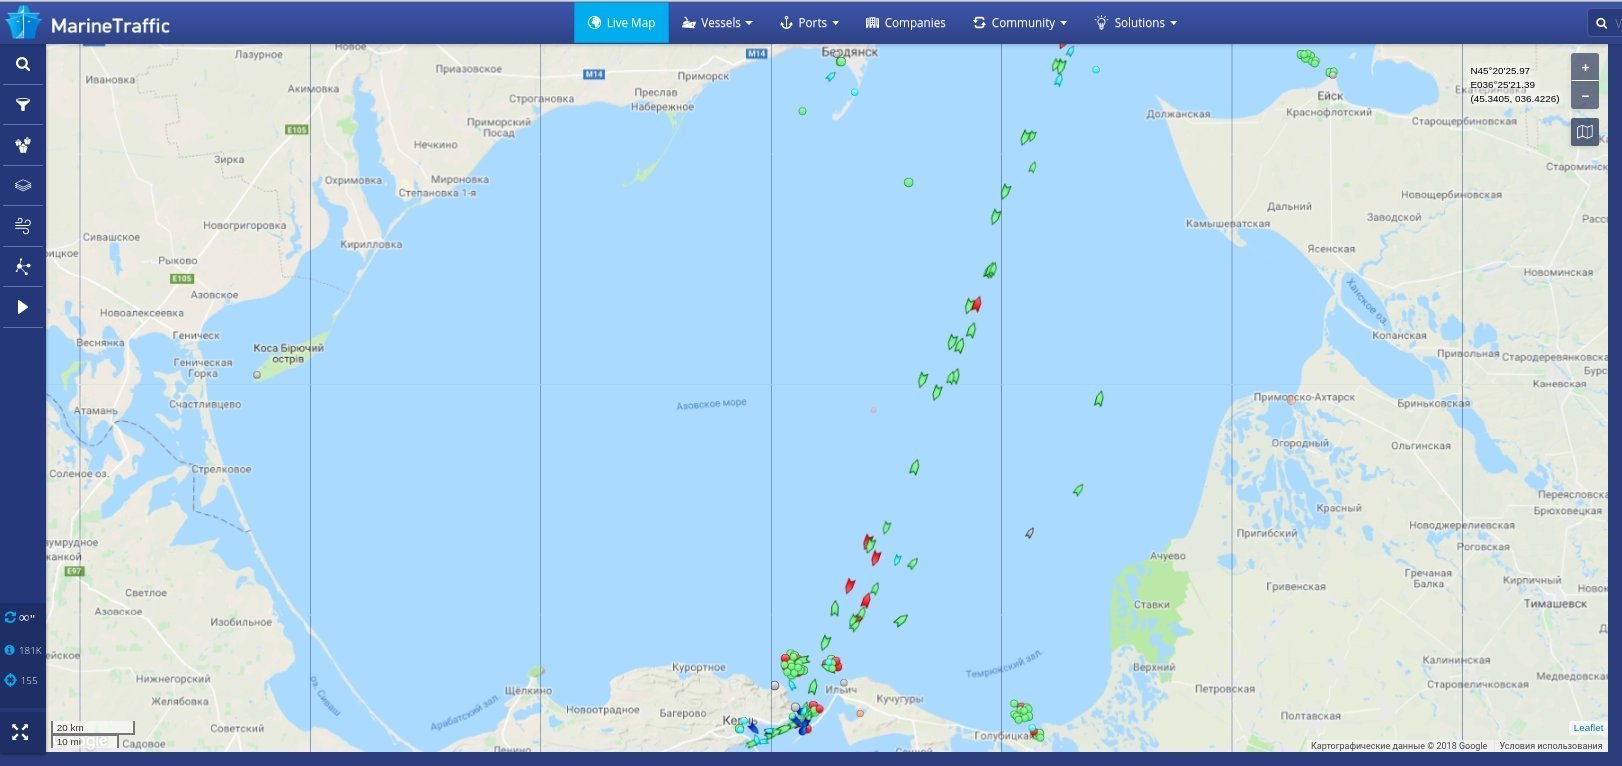1622x766 pixels.
Task: Expand the Vessels dropdown menu
Action: [x=717, y=23]
